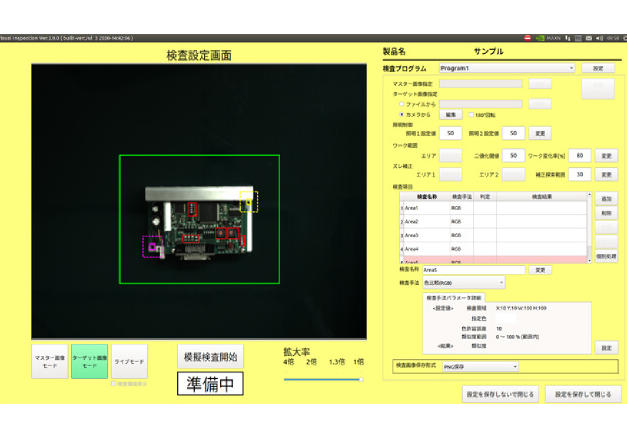627x438 pixels.
Task: Expand the PNG保存 image format dropdown
Action: [480, 367]
